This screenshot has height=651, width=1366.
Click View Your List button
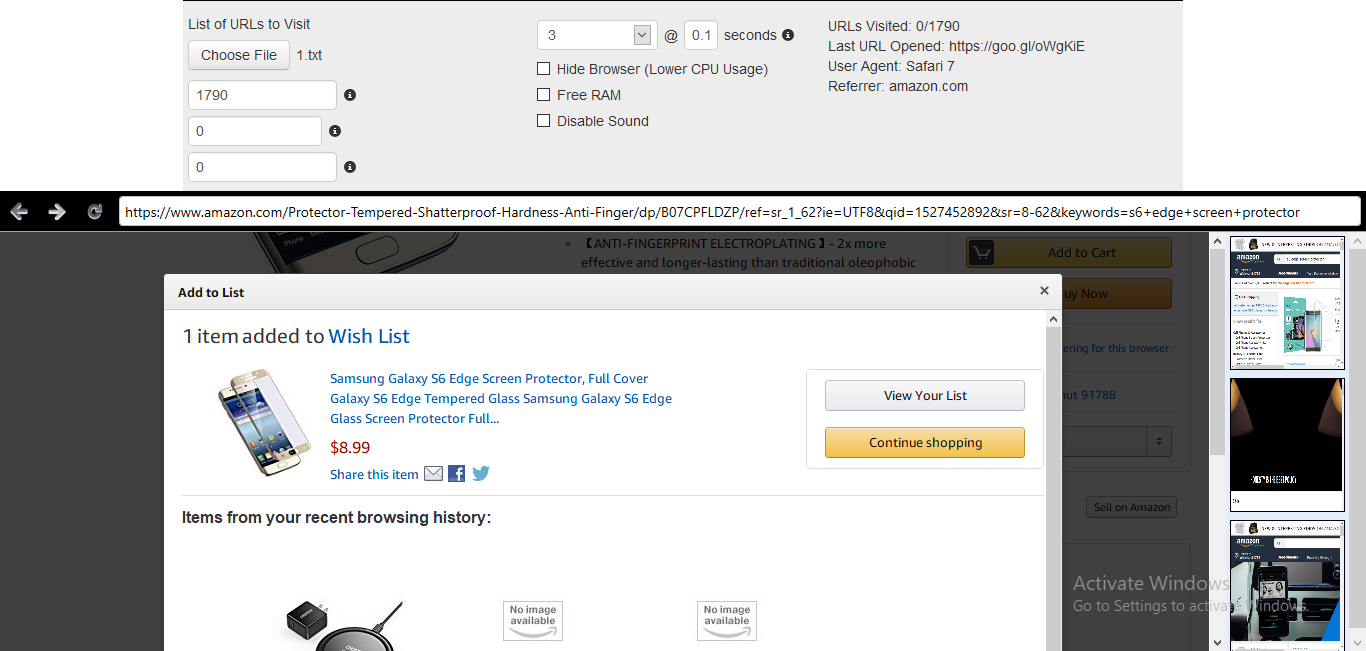[x=925, y=395]
